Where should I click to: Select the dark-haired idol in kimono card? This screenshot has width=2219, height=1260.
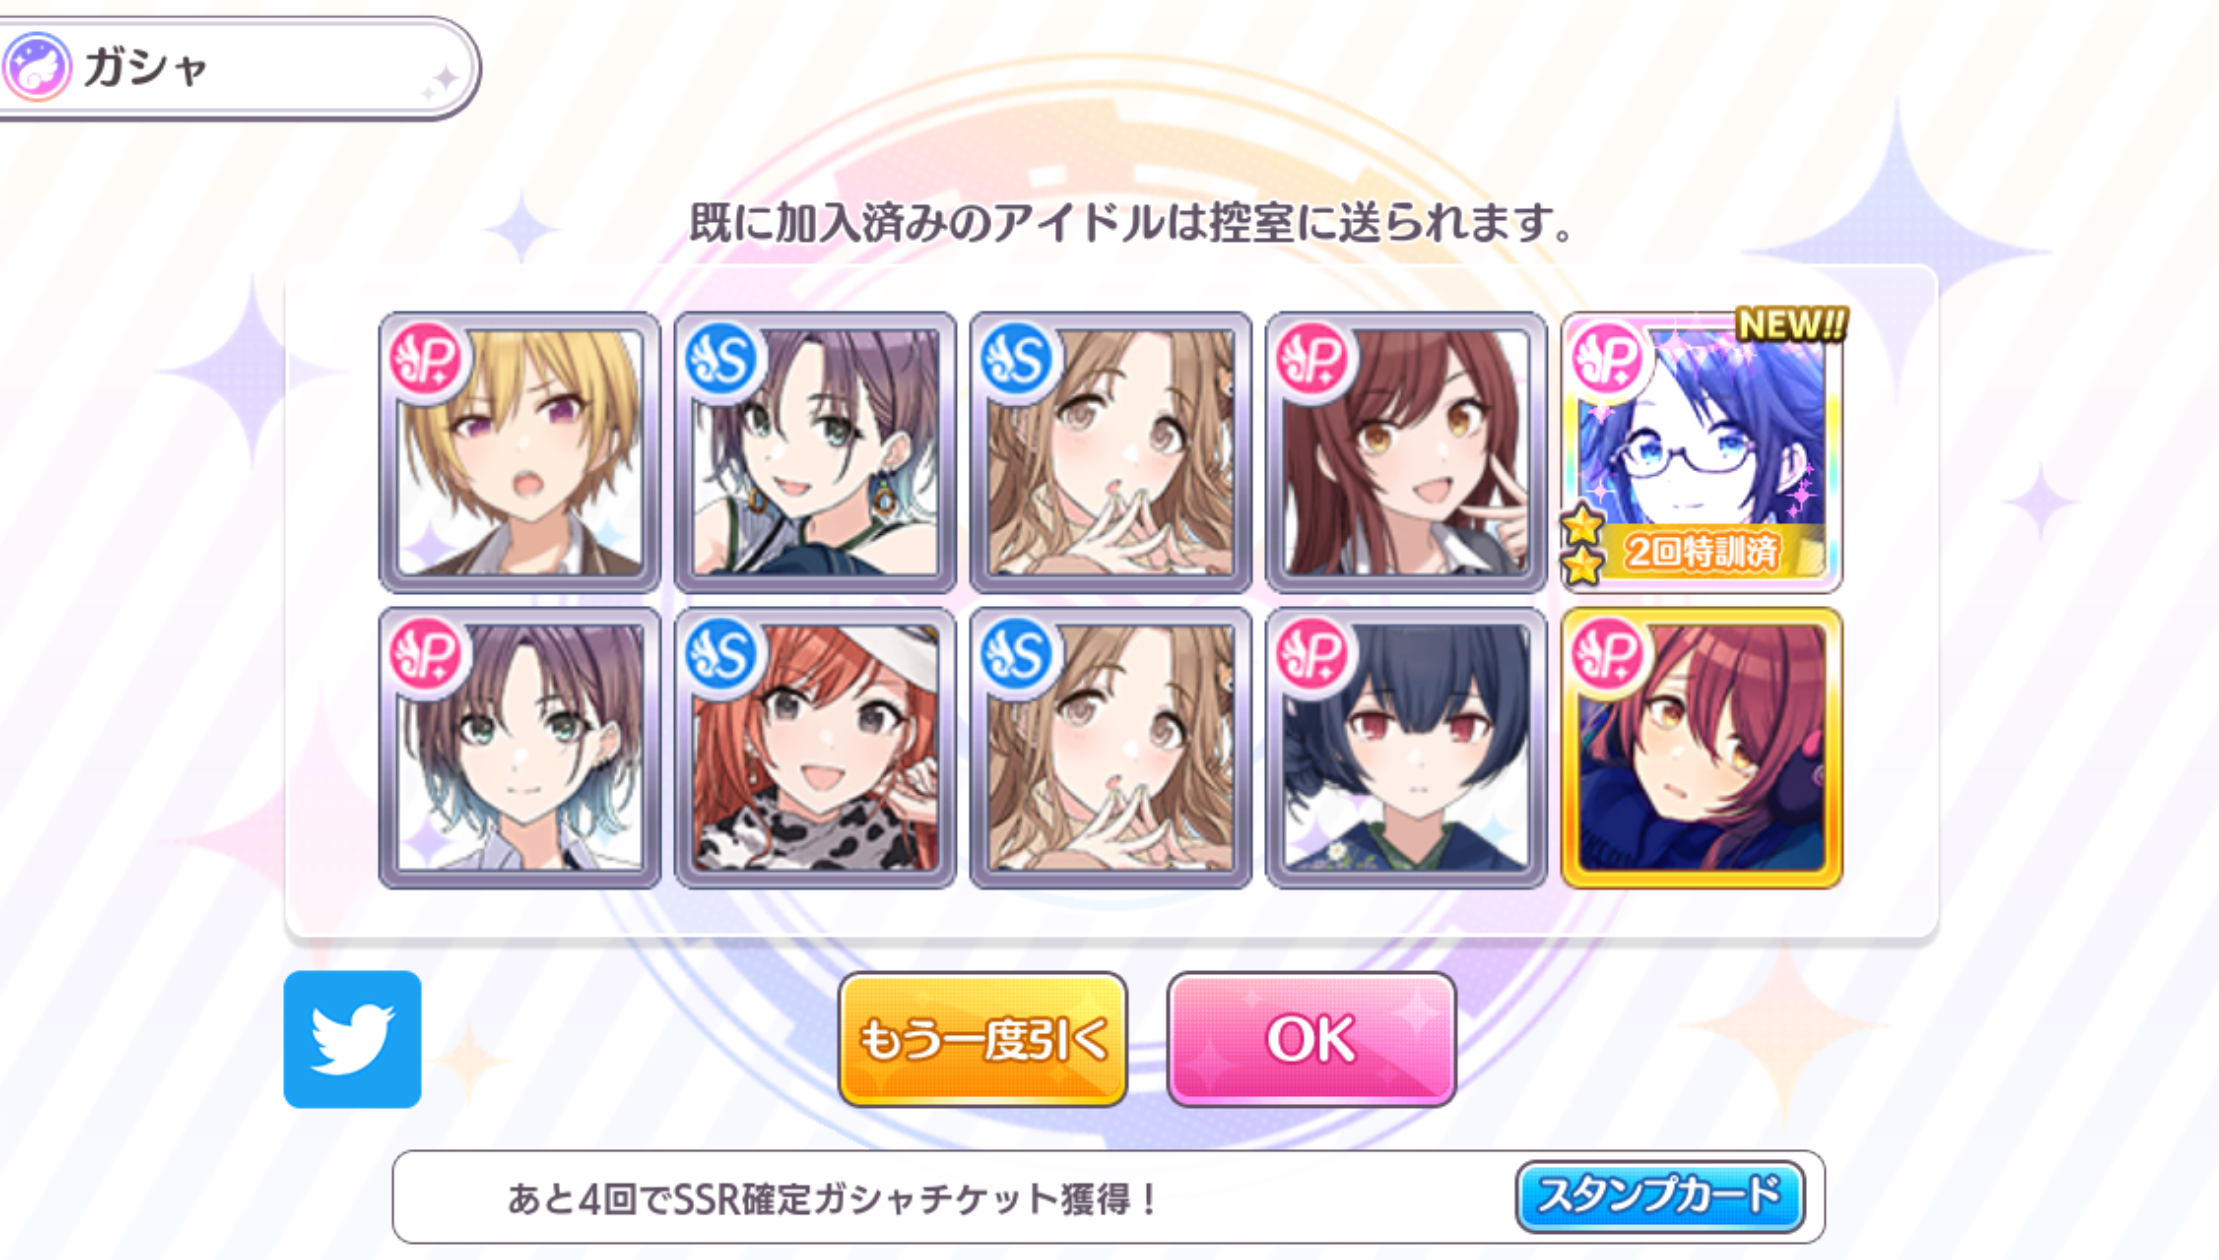[1406, 748]
